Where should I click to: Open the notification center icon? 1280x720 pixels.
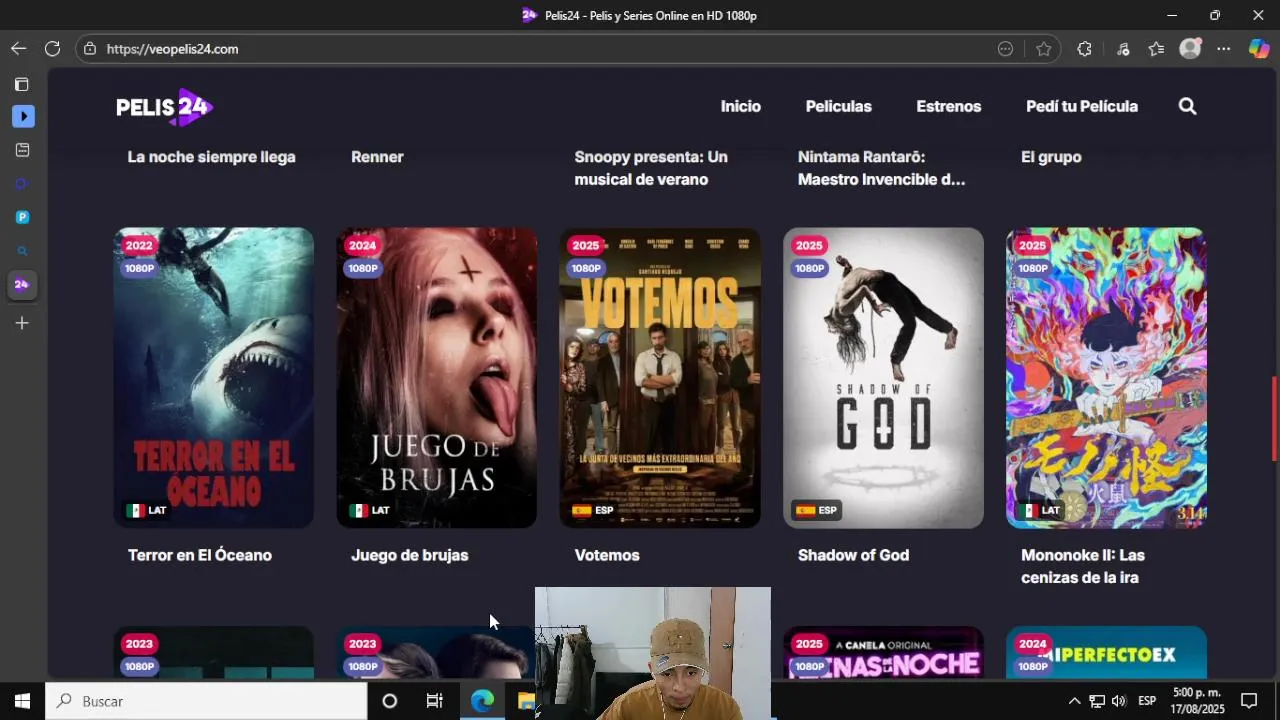coord(1249,701)
